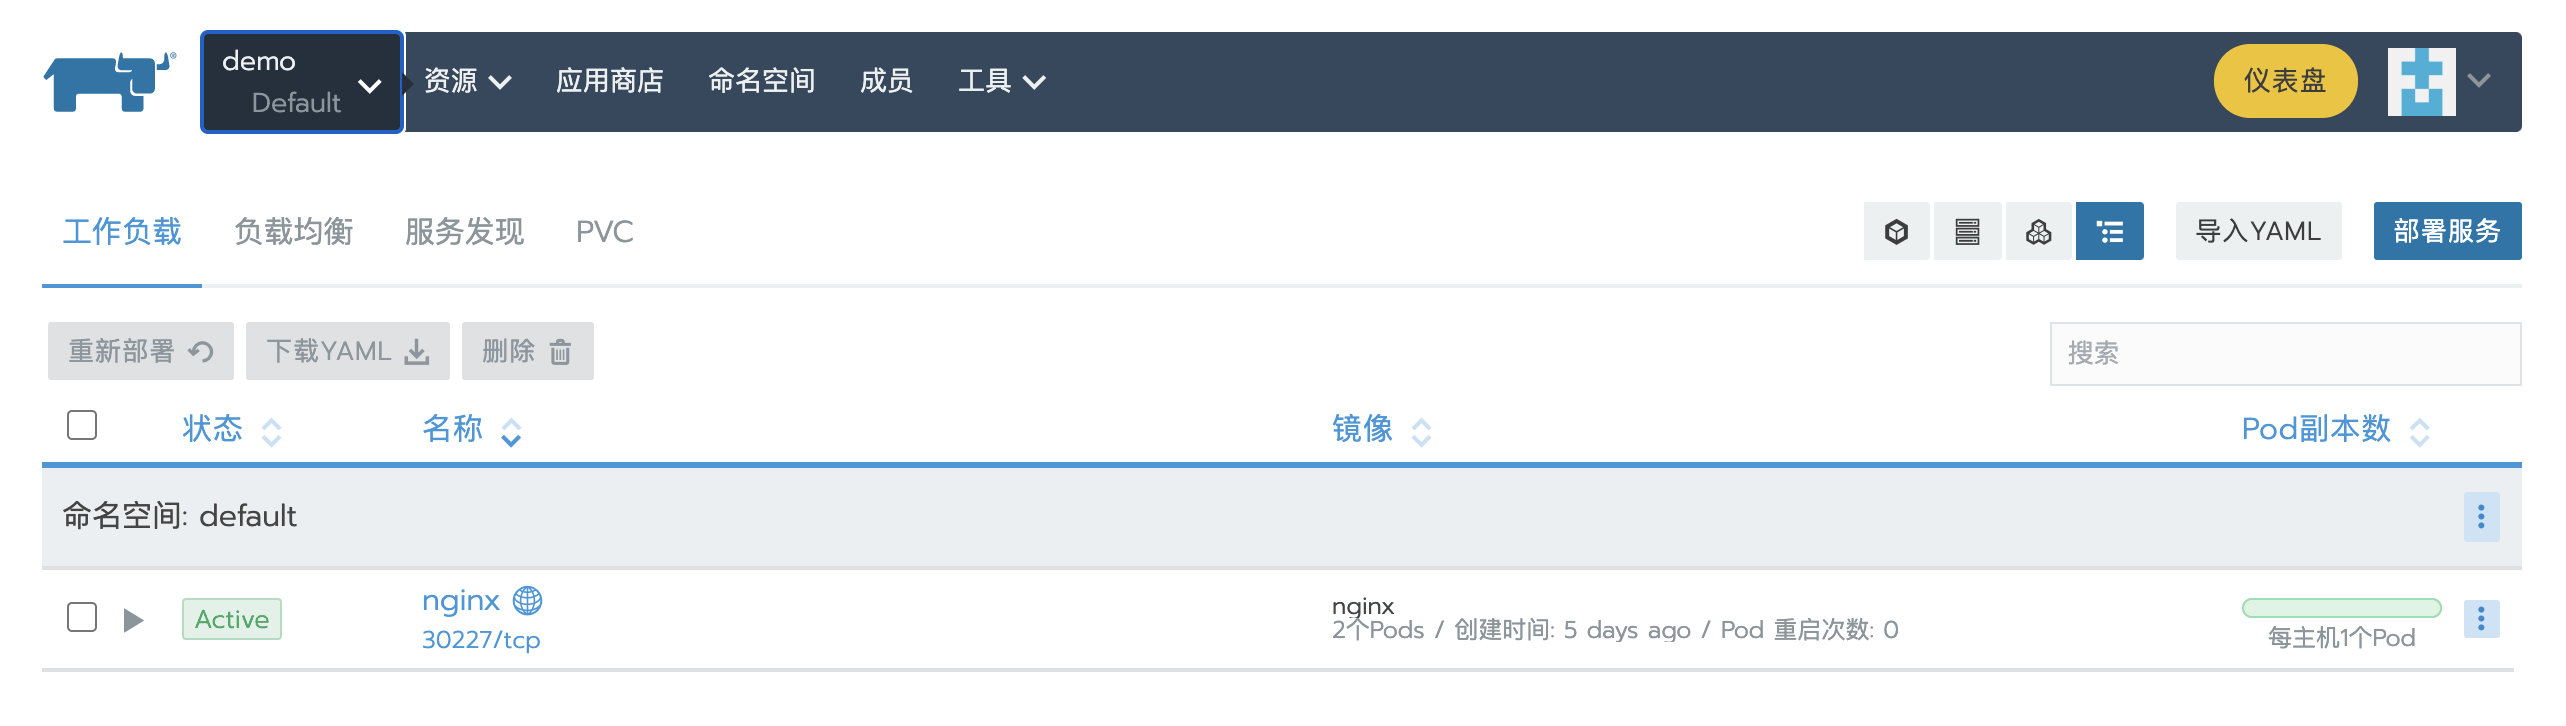Click the Rancher bull logo
This screenshot has height=726, width=2566.
click(108, 81)
